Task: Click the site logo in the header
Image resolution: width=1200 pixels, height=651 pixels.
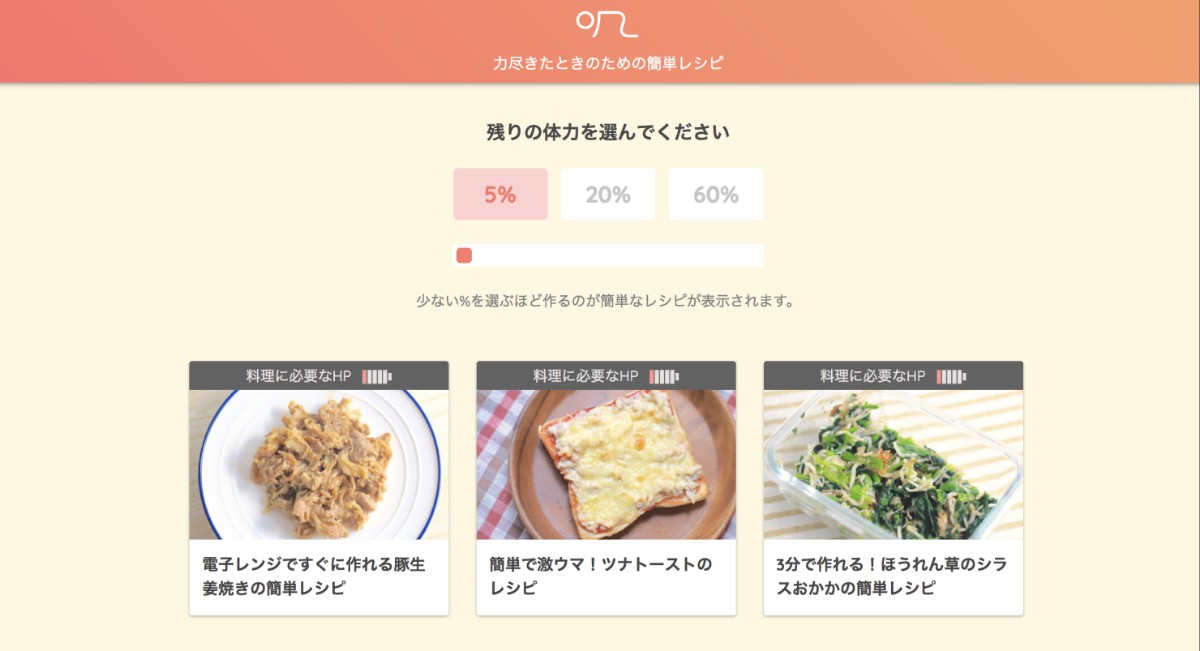Action: point(607,24)
